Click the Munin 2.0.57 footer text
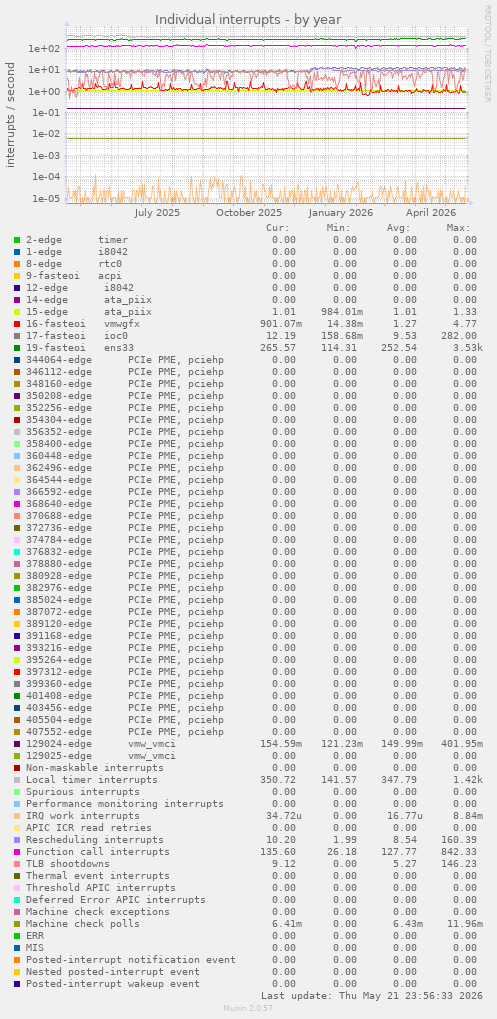497x1019 pixels. point(248,1008)
